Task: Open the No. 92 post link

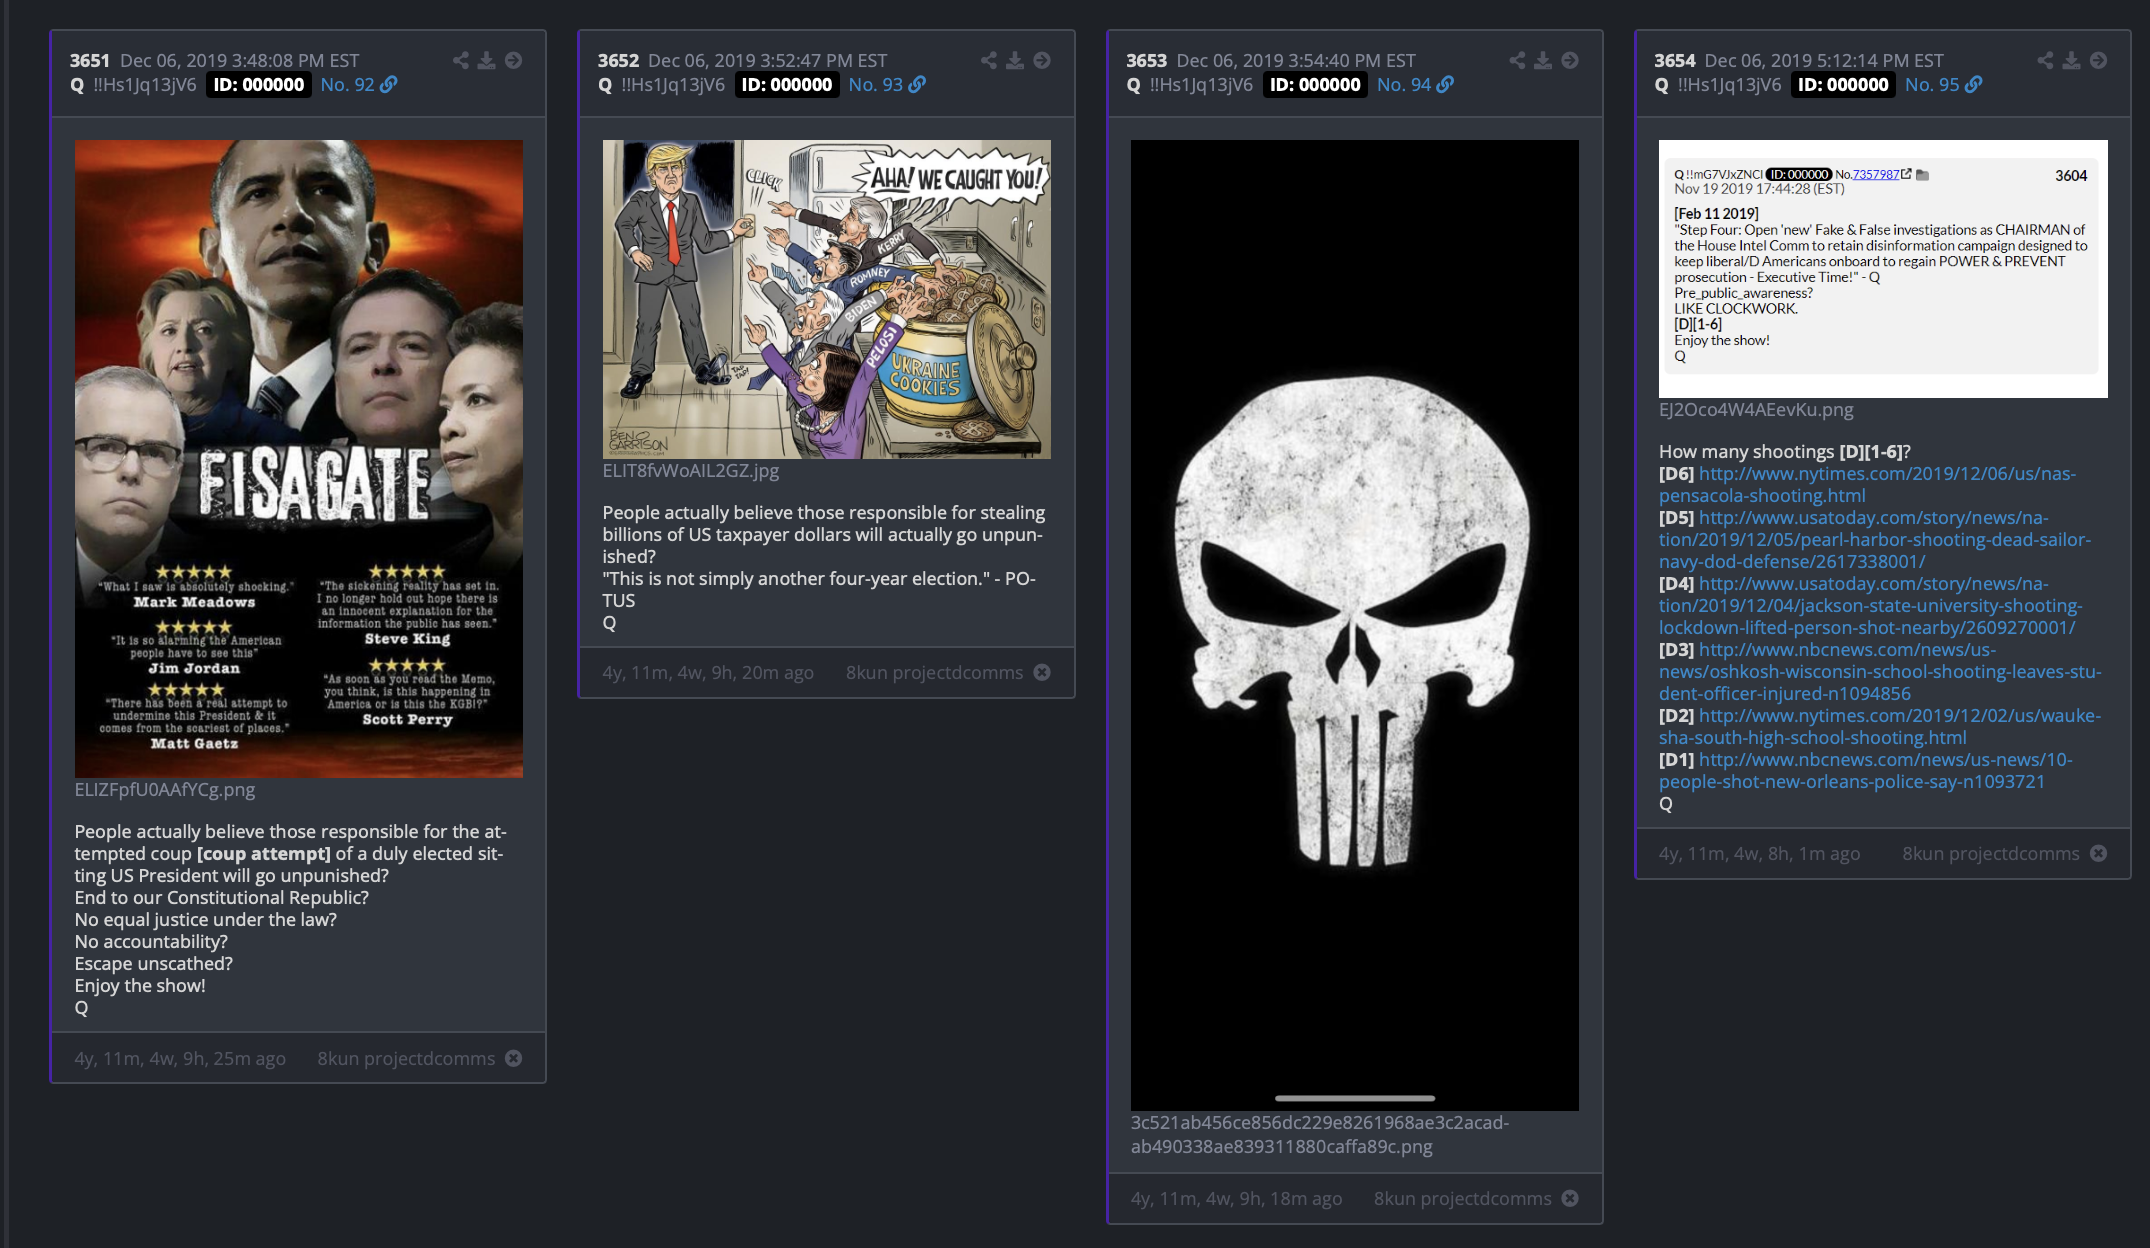Action: 358,85
